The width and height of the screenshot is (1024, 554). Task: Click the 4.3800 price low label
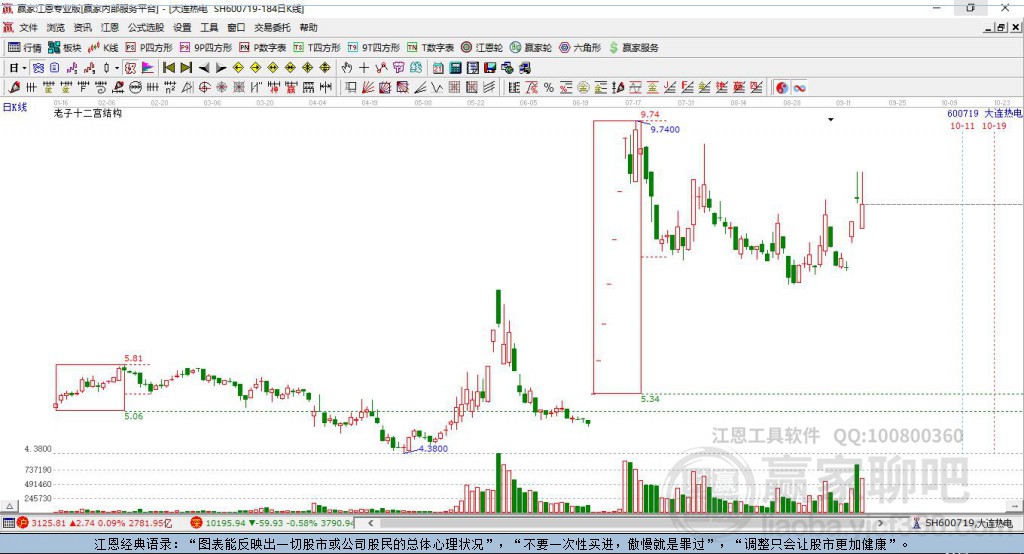point(433,448)
